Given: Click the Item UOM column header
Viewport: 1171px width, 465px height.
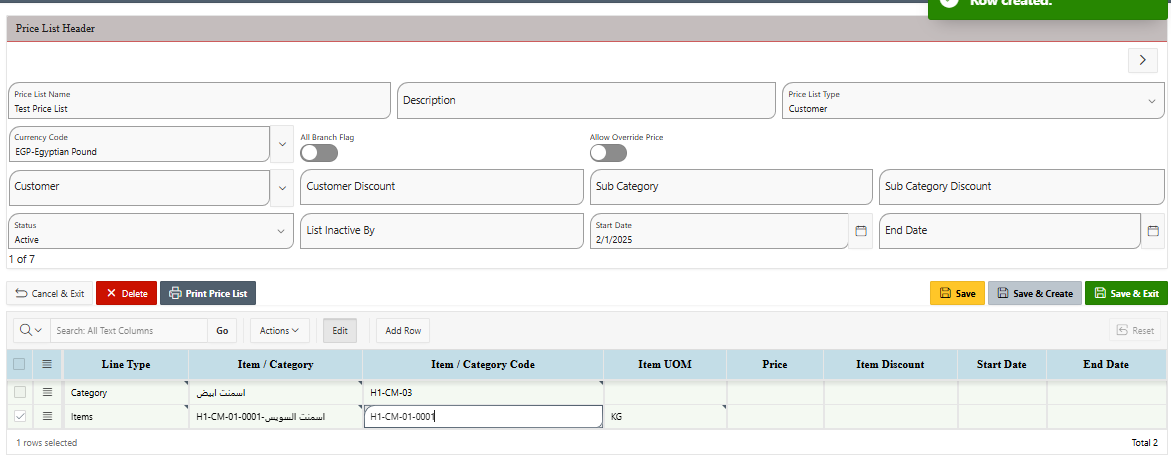Looking at the screenshot, I should [x=665, y=364].
